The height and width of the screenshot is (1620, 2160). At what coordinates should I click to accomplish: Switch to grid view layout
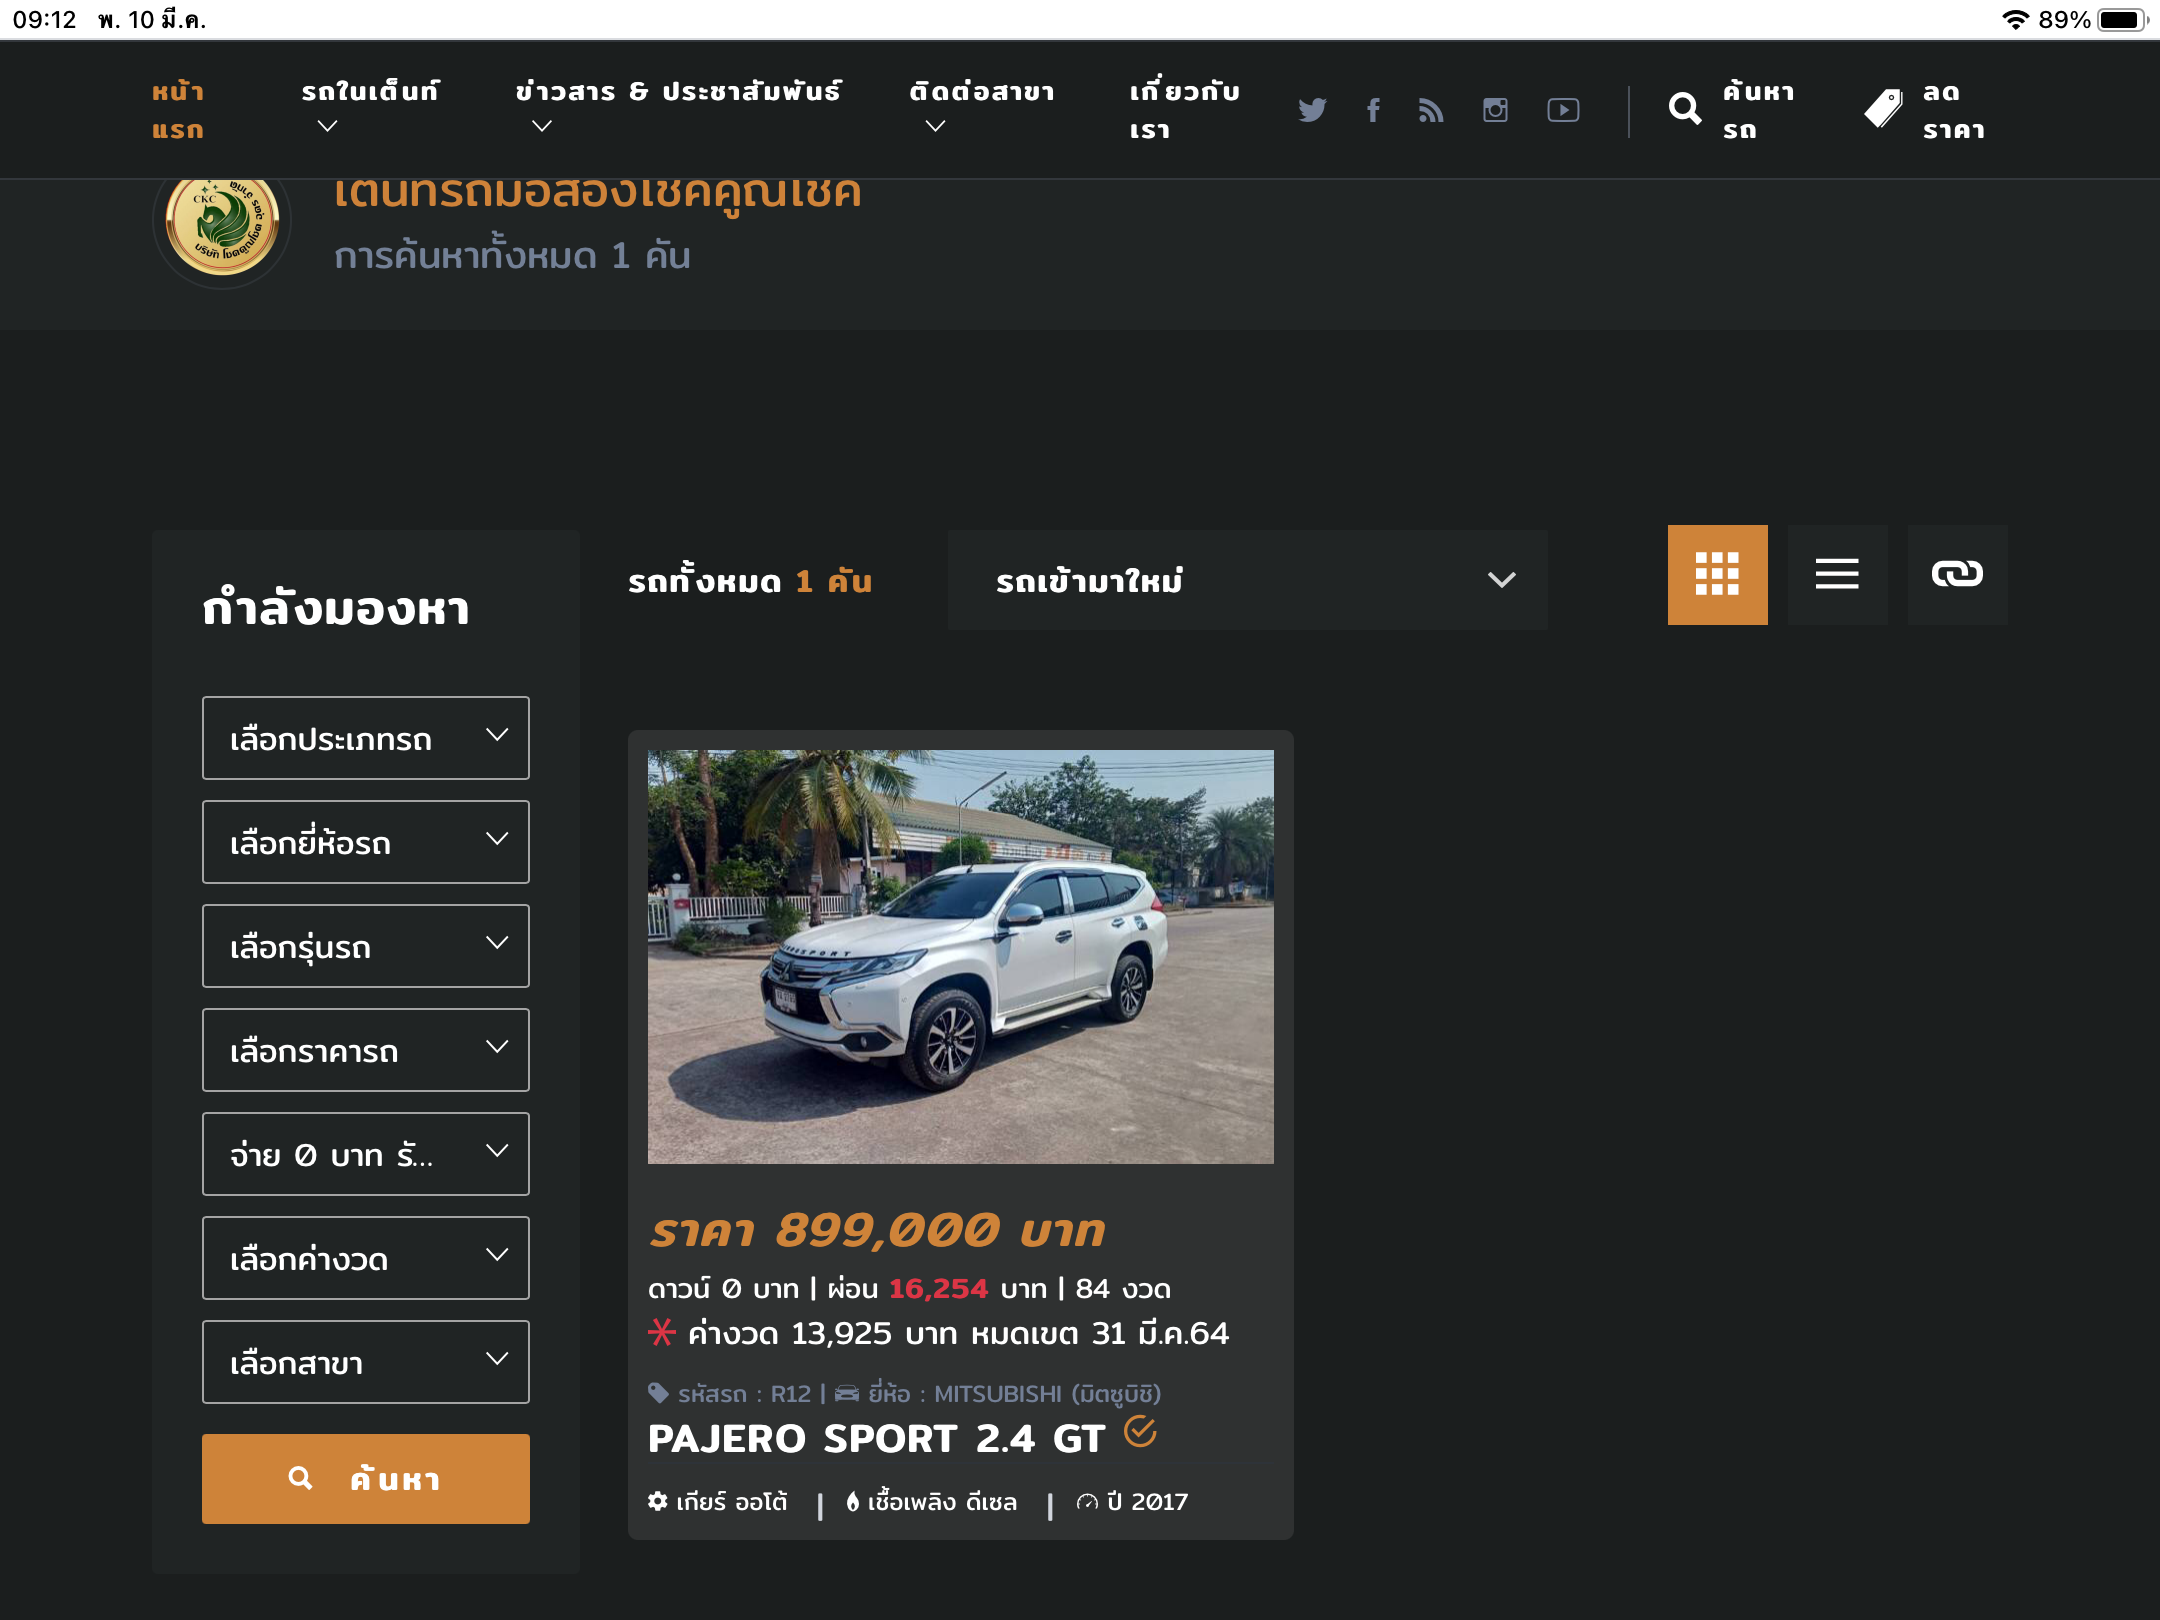click(x=1717, y=575)
